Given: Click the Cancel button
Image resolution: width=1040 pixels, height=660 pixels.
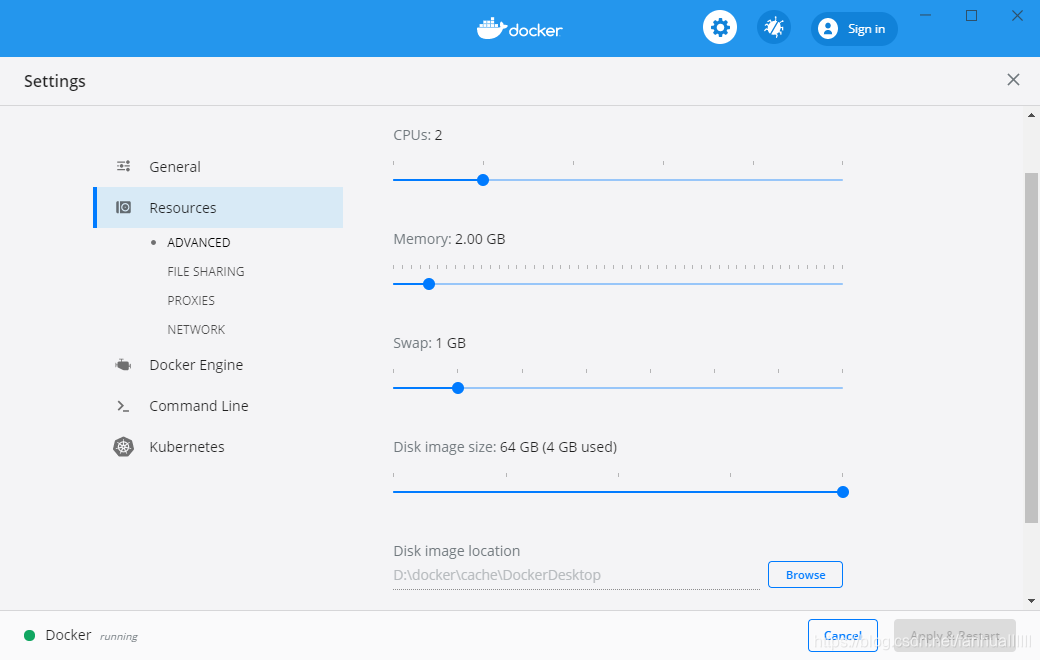Looking at the screenshot, I should click(x=843, y=635).
